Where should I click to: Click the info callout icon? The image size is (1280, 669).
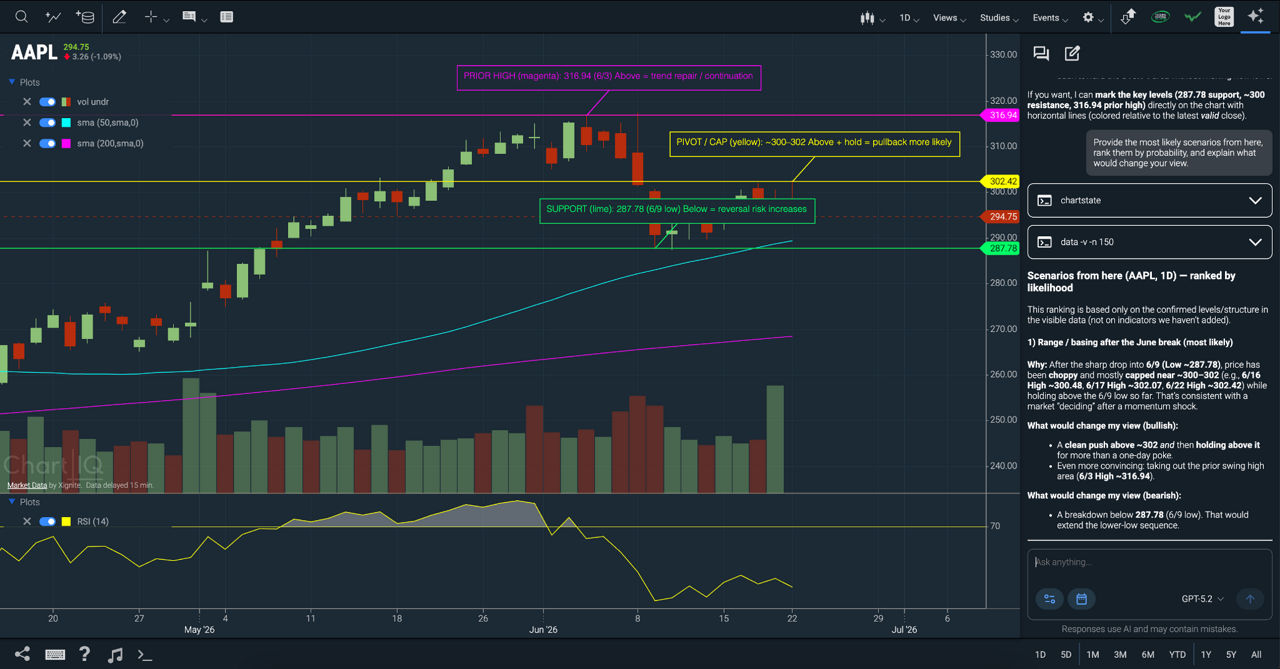(x=189, y=17)
